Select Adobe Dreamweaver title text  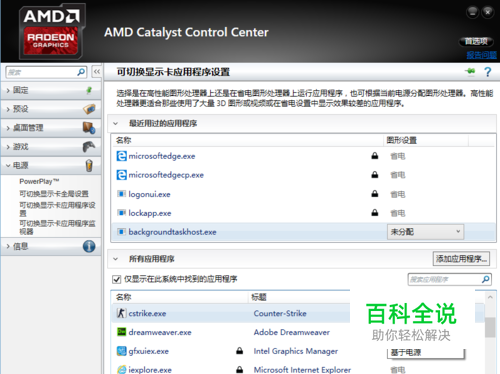[x=292, y=332]
